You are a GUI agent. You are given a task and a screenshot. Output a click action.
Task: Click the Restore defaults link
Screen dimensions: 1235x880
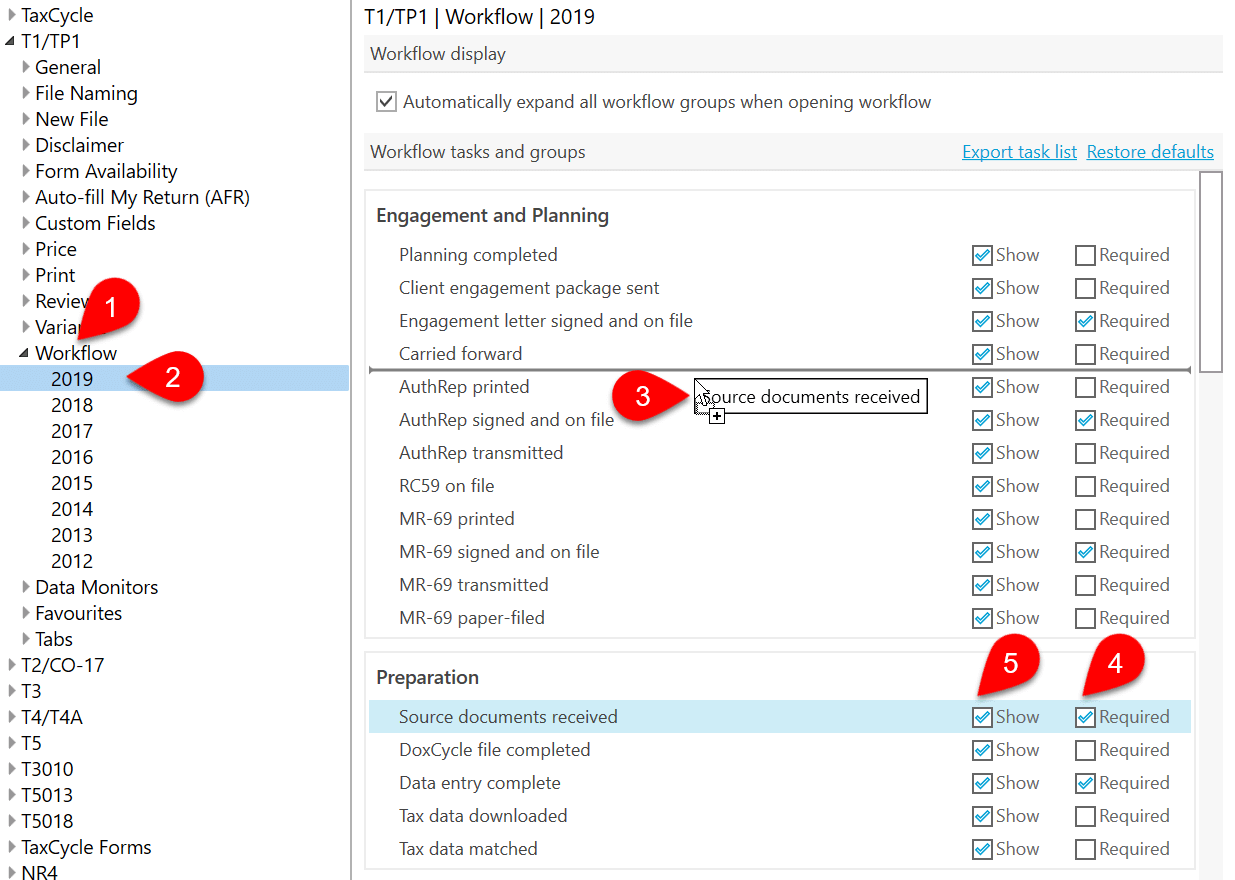pyautogui.click(x=1150, y=152)
